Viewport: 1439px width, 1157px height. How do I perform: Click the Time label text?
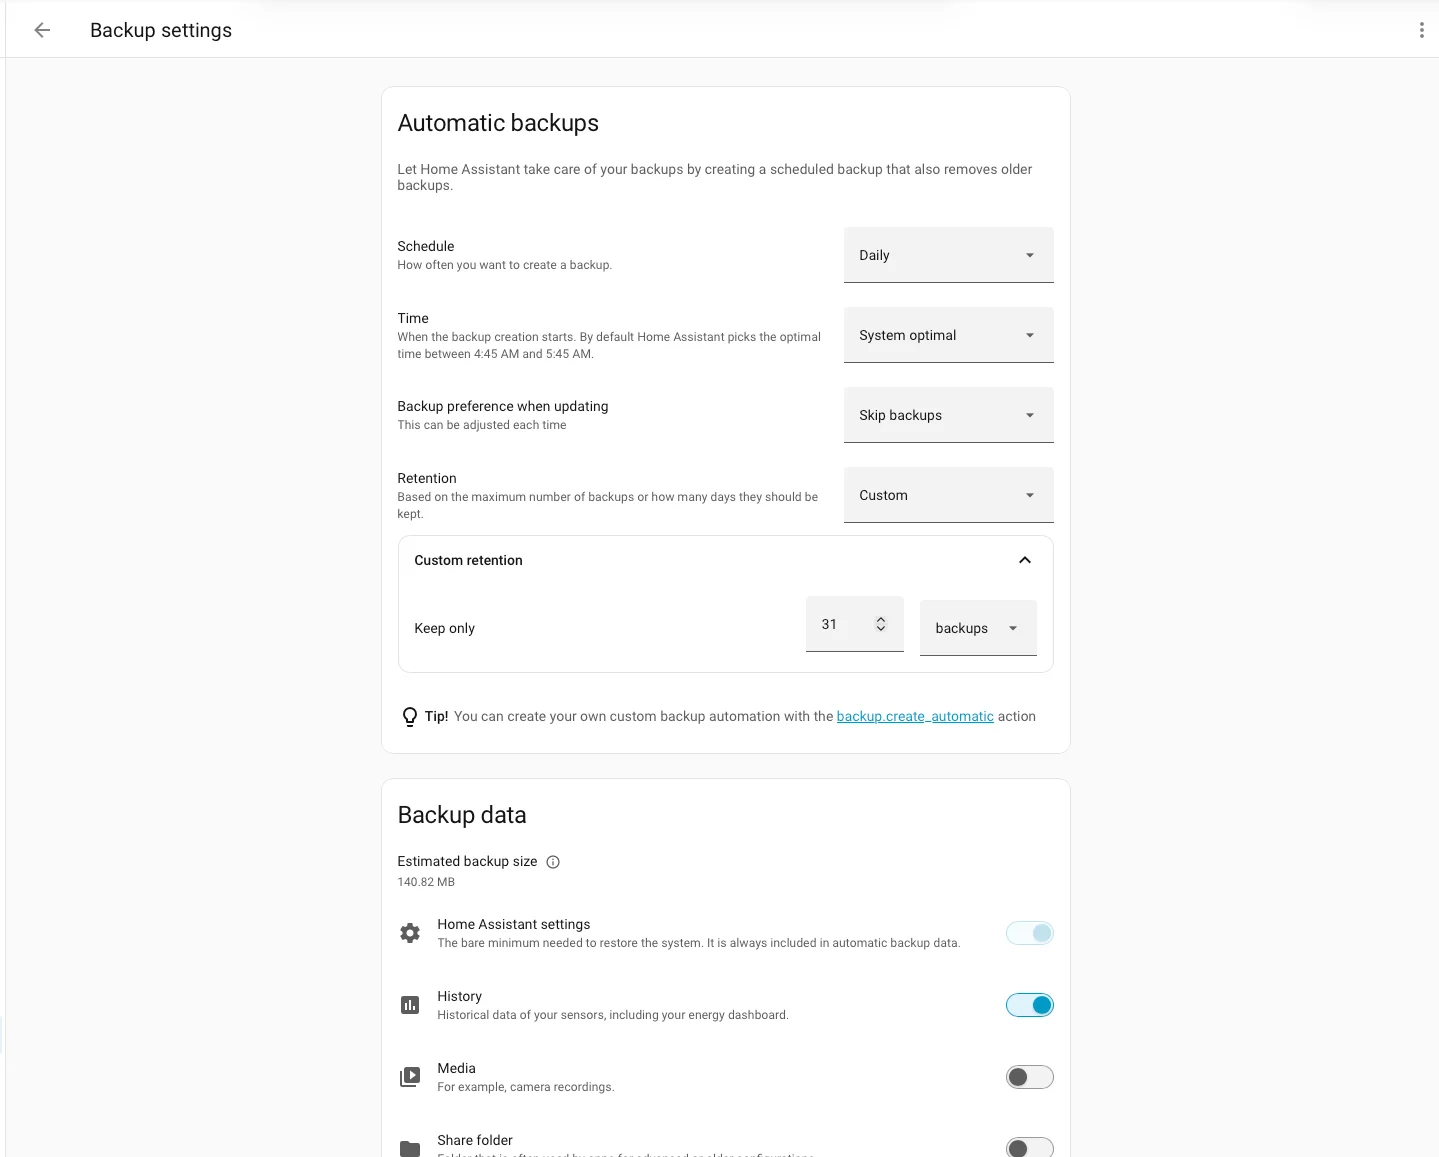(x=413, y=318)
